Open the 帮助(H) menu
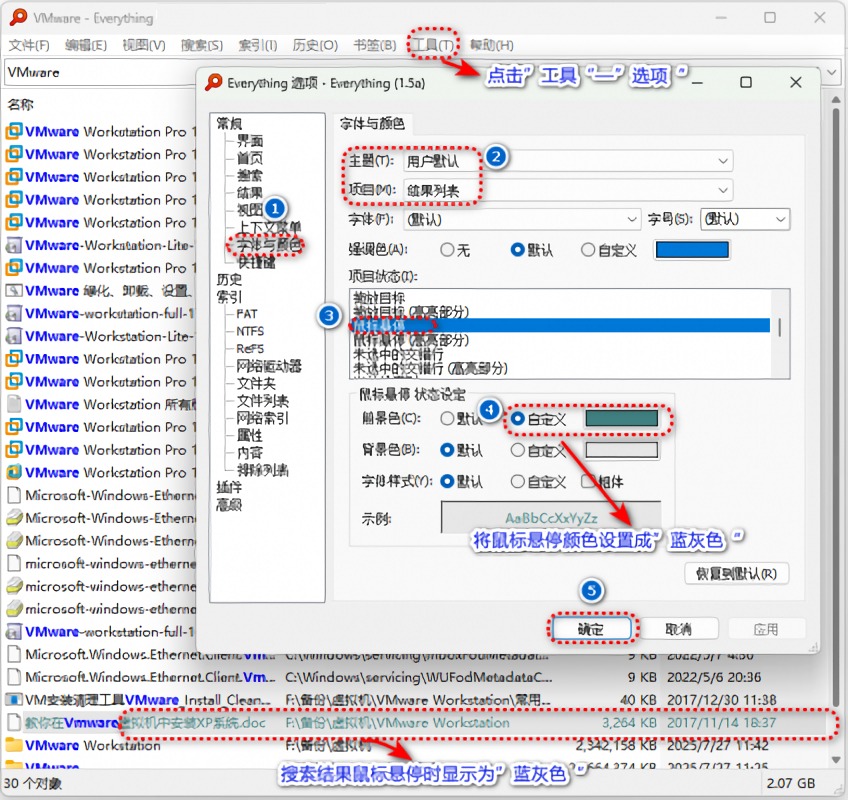 tap(492, 45)
